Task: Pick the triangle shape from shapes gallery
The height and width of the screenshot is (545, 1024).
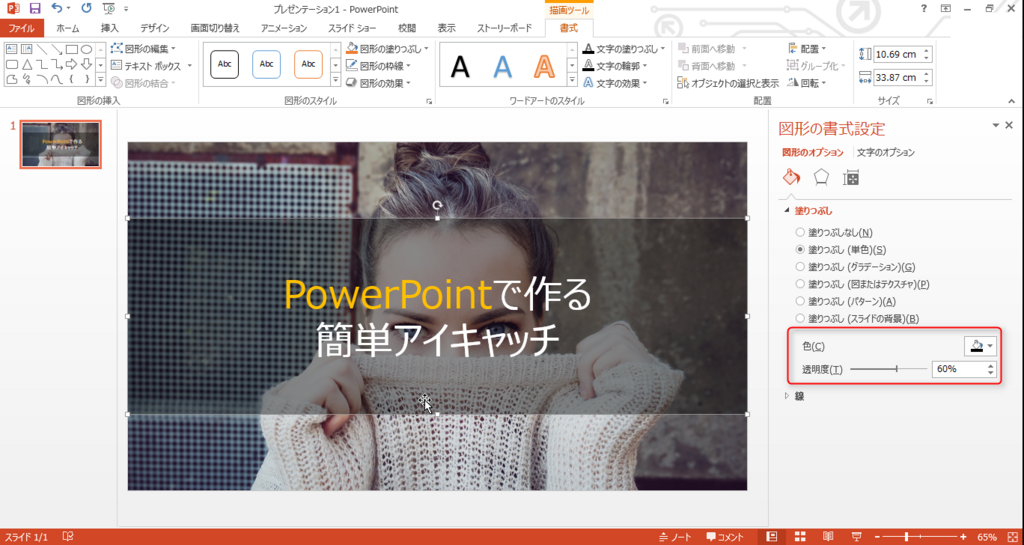Action: point(27,65)
